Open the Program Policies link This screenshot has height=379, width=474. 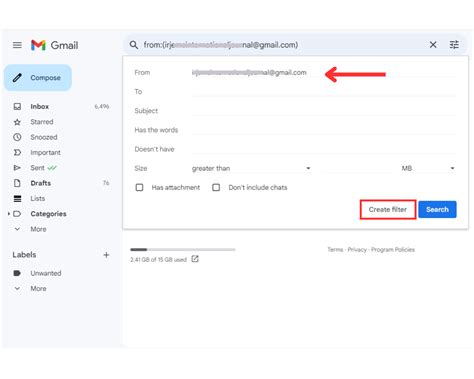point(393,250)
